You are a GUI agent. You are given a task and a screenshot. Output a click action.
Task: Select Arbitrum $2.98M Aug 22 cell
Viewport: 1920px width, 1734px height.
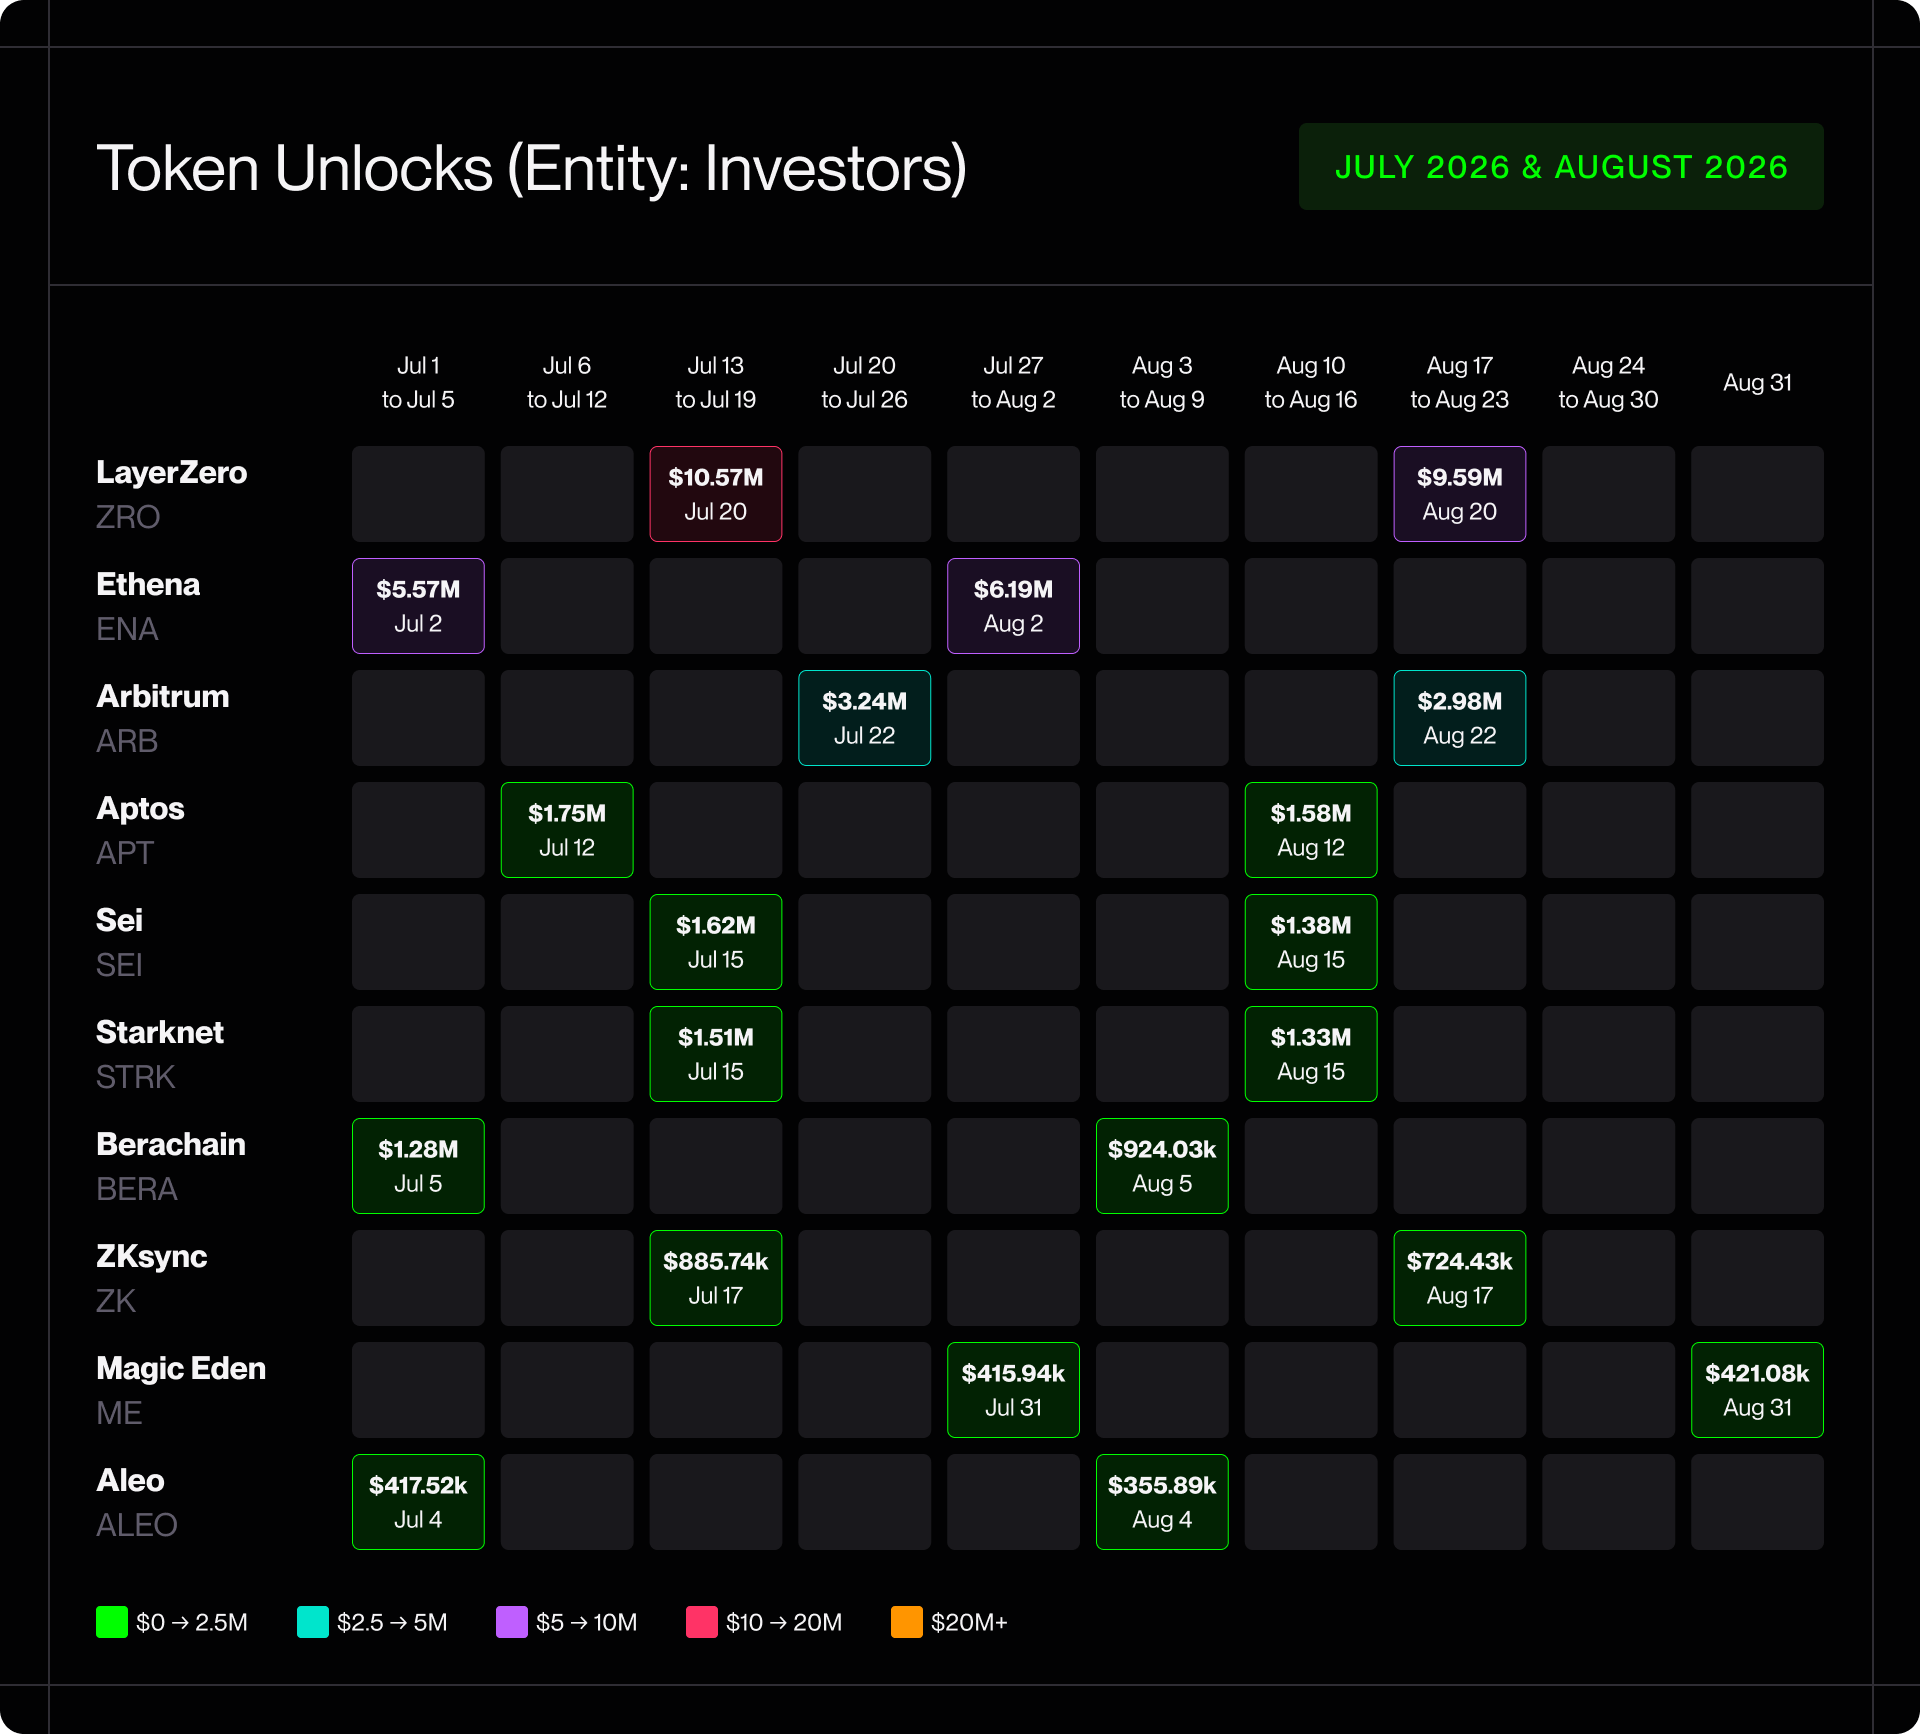click(1460, 718)
